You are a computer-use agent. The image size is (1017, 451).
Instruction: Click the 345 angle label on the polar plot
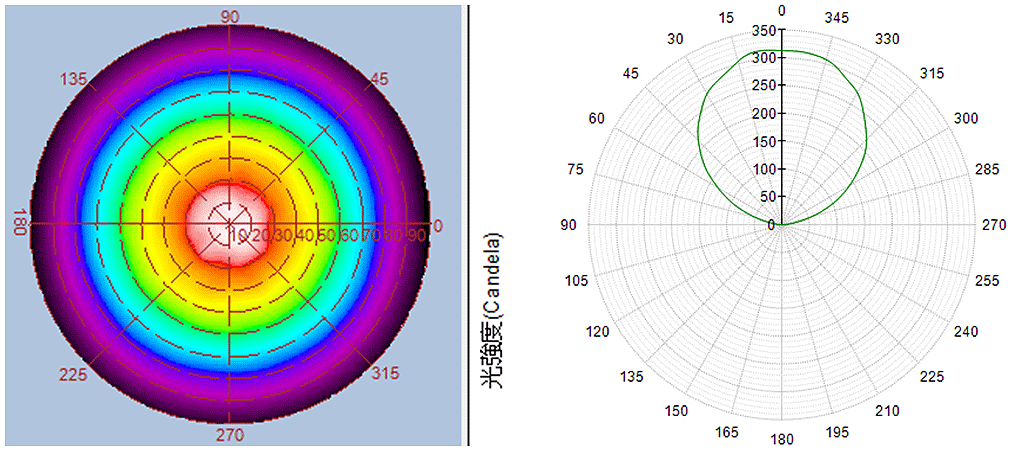[835, 18]
